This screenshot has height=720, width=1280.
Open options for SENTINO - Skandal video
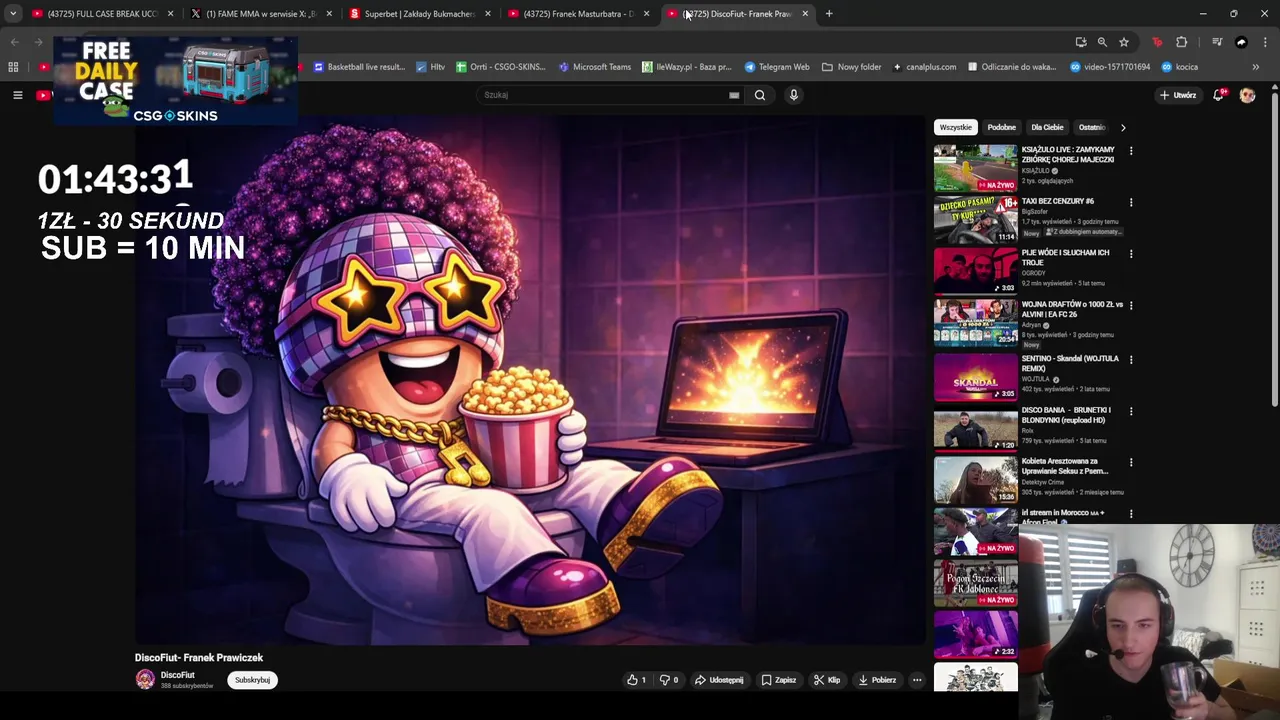[x=1131, y=359]
